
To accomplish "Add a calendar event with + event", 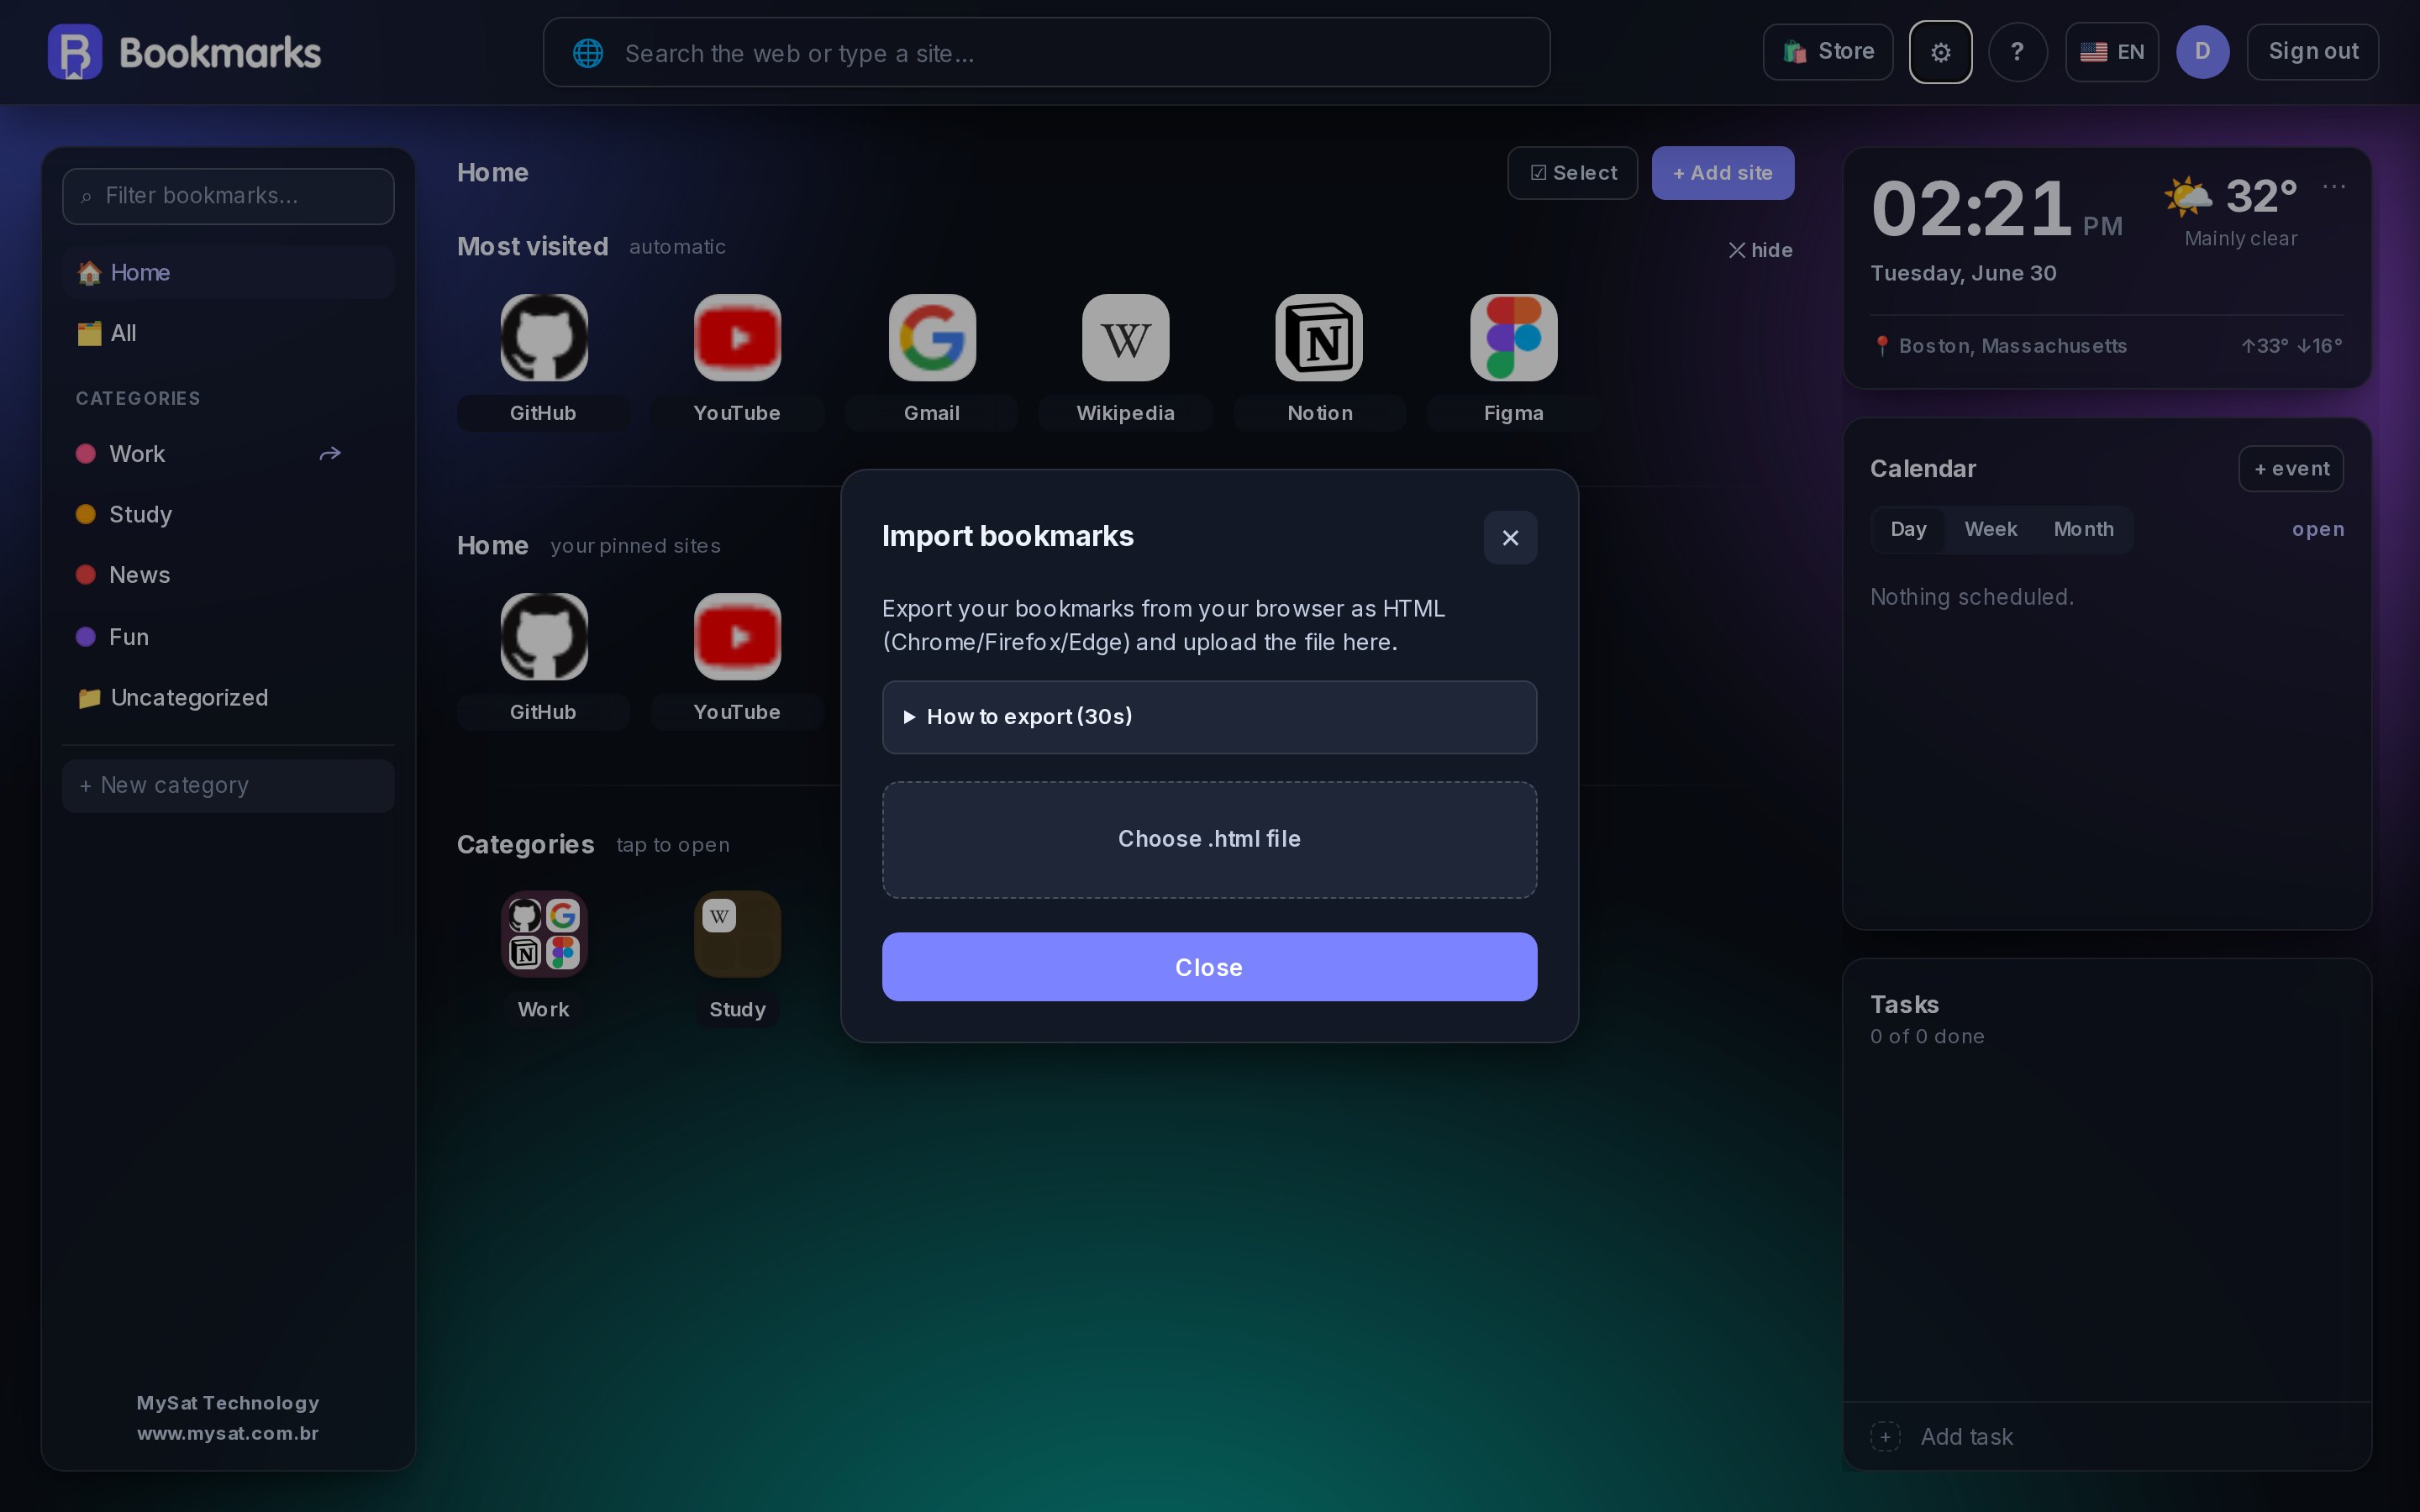I will click(x=2291, y=469).
